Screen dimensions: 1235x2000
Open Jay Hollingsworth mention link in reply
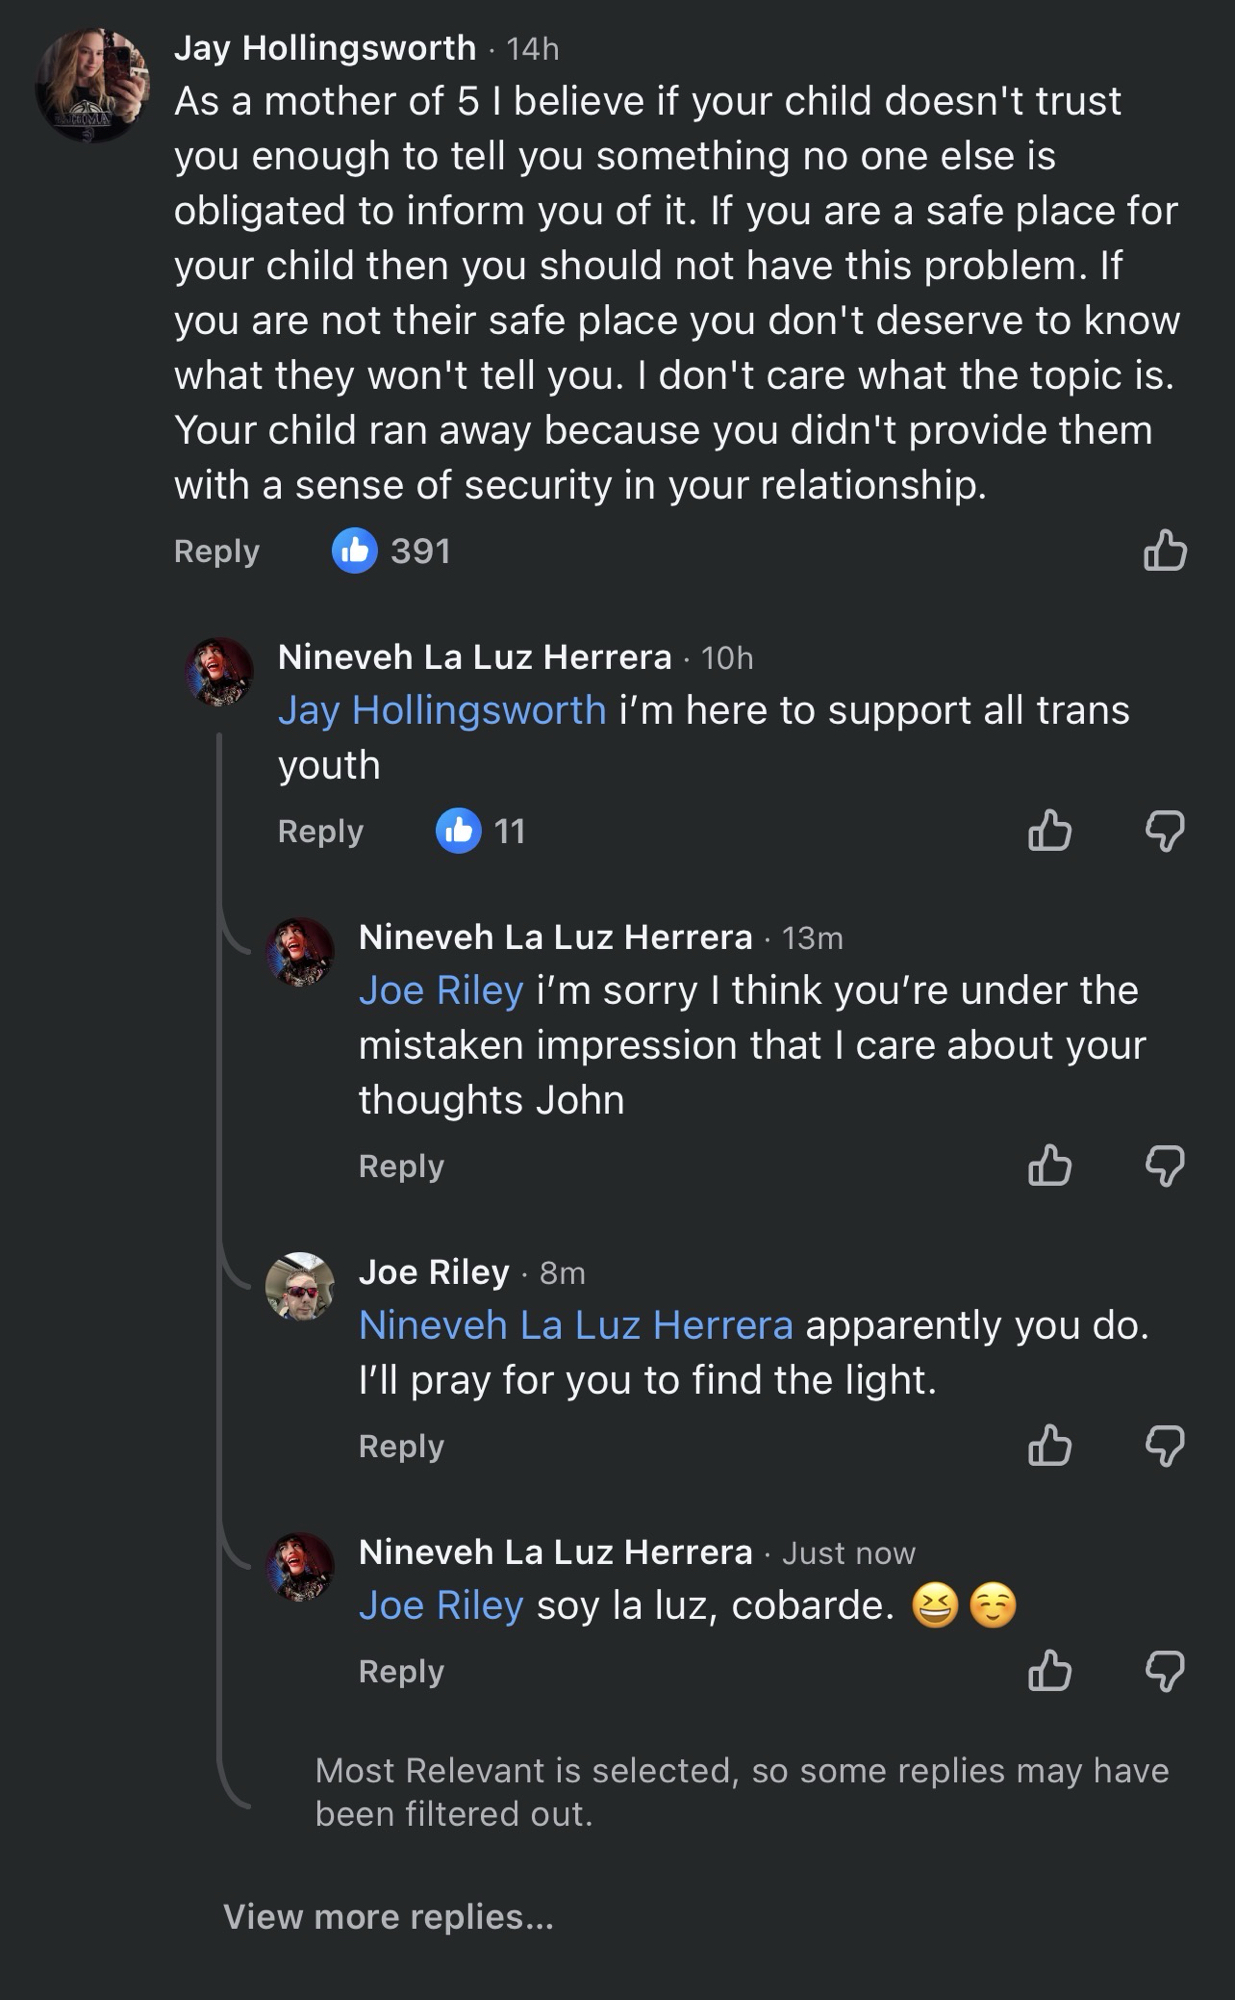pos(442,710)
